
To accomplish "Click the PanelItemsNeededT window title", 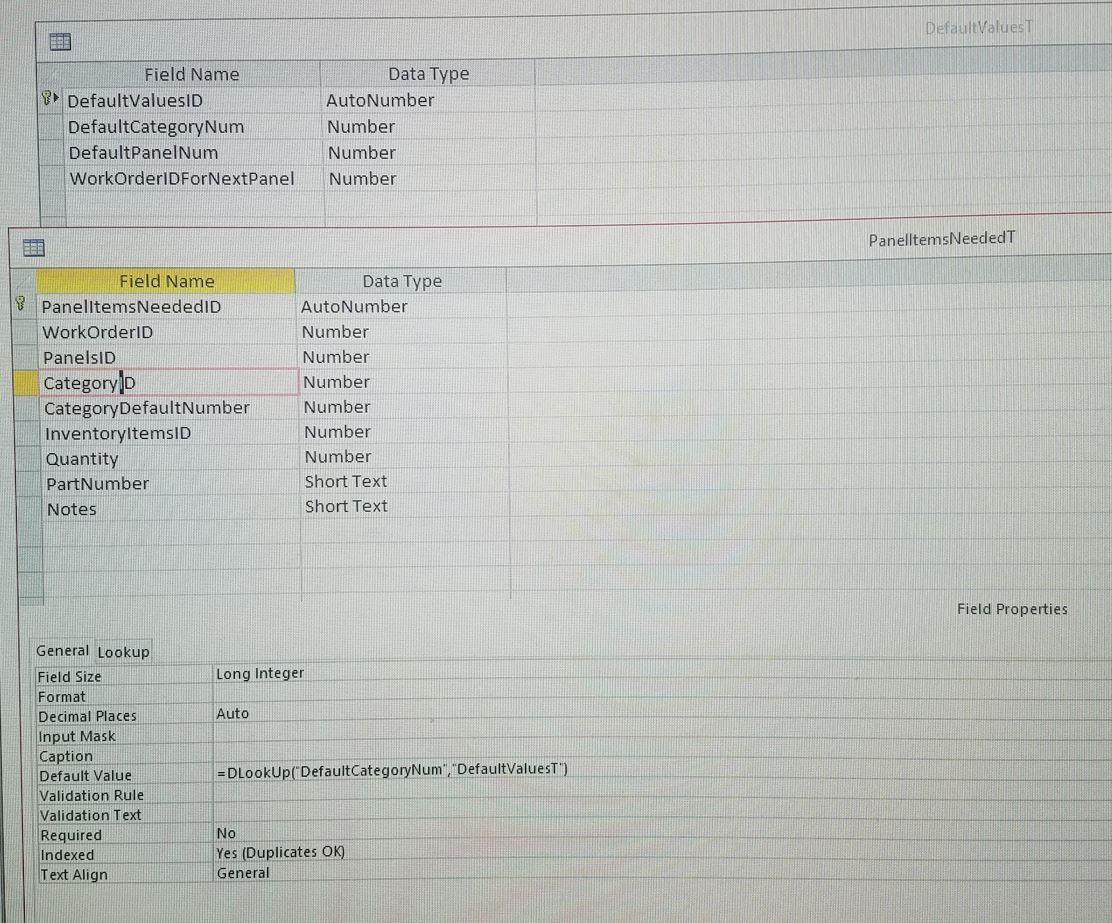I will 942,239.
